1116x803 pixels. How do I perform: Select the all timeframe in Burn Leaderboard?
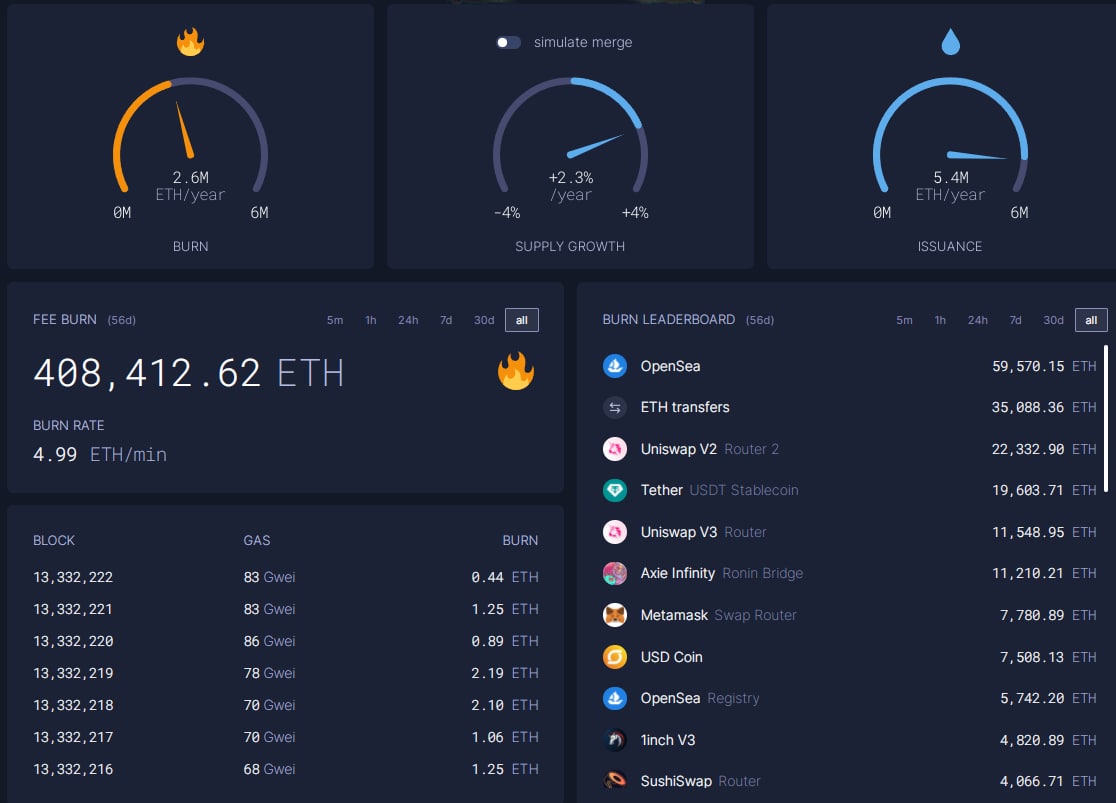[x=1091, y=320]
